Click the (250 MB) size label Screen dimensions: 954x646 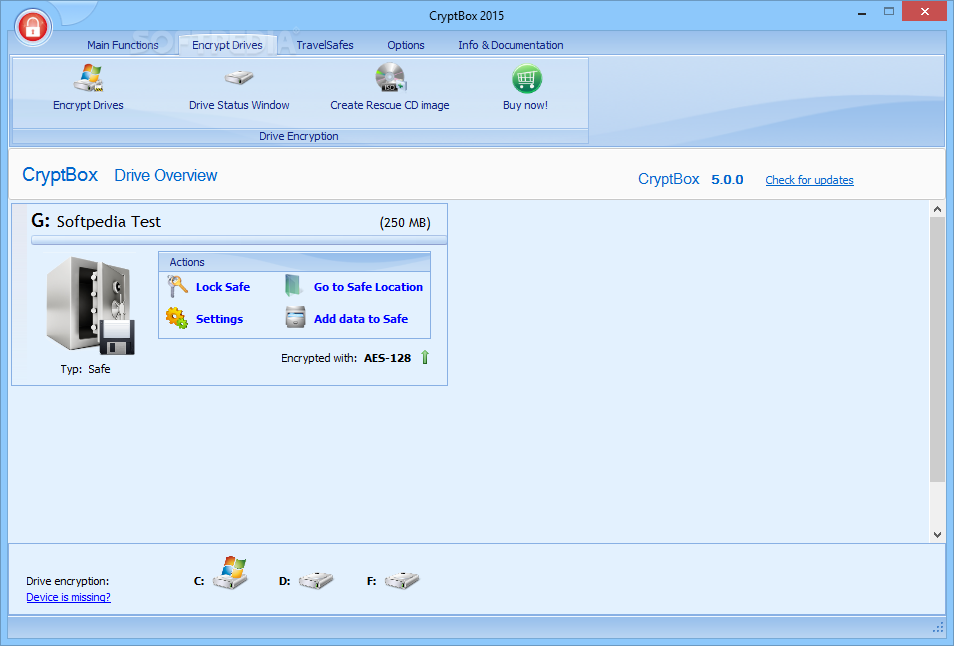tap(405, 223)
